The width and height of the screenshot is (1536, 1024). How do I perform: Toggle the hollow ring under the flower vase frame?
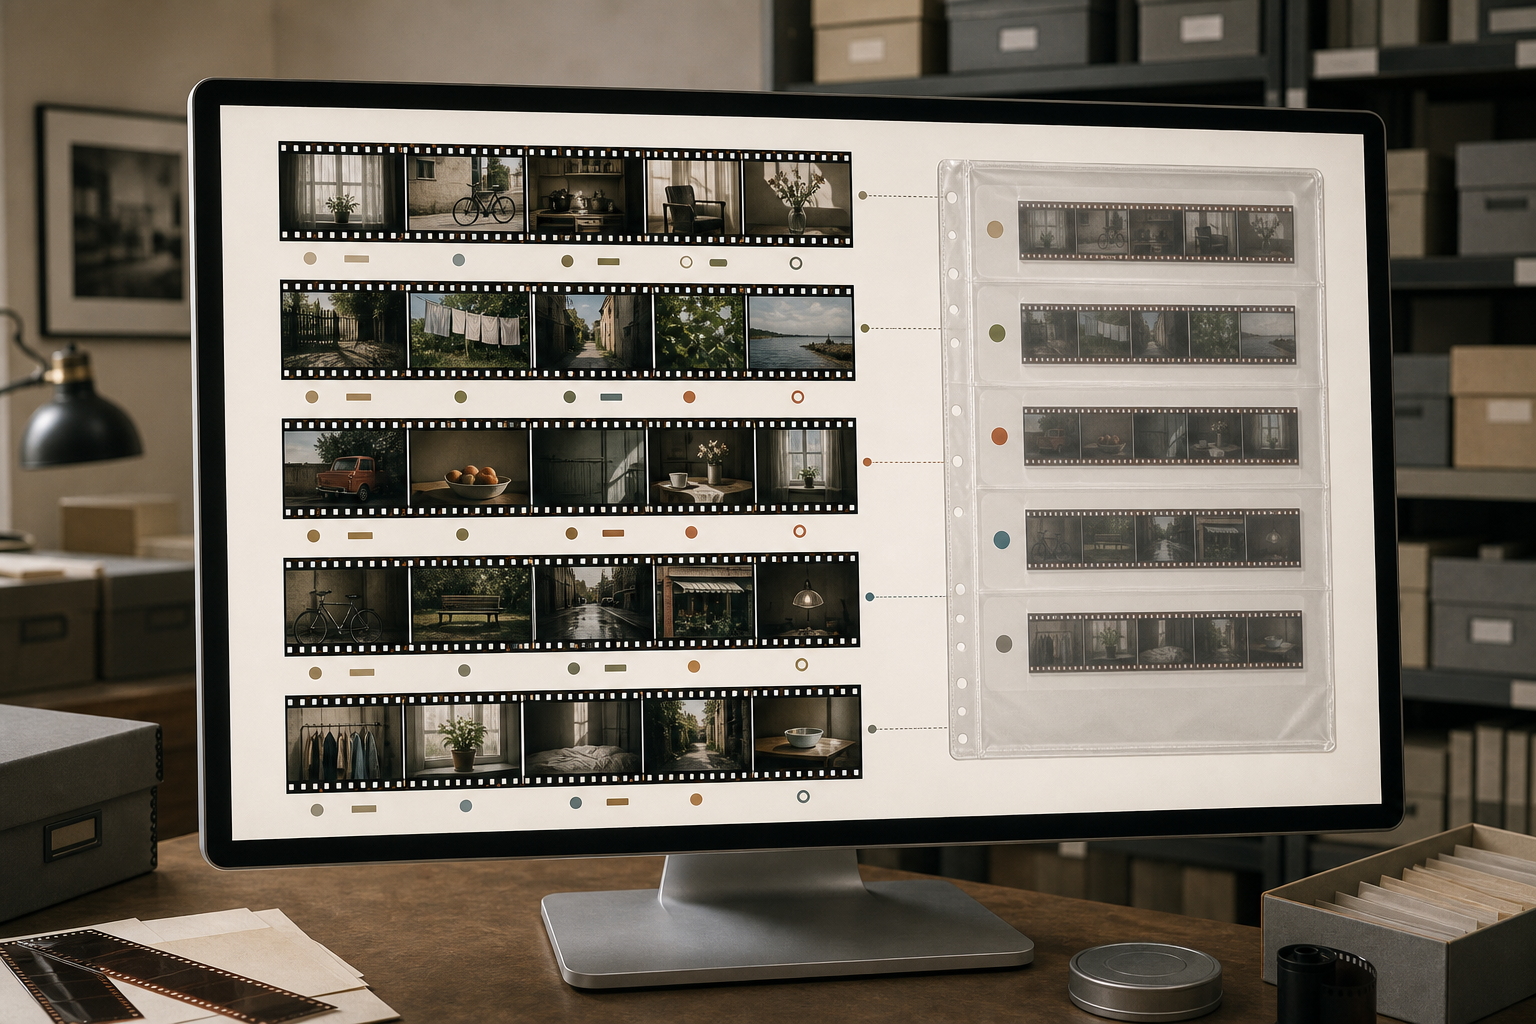click(796, 263)
